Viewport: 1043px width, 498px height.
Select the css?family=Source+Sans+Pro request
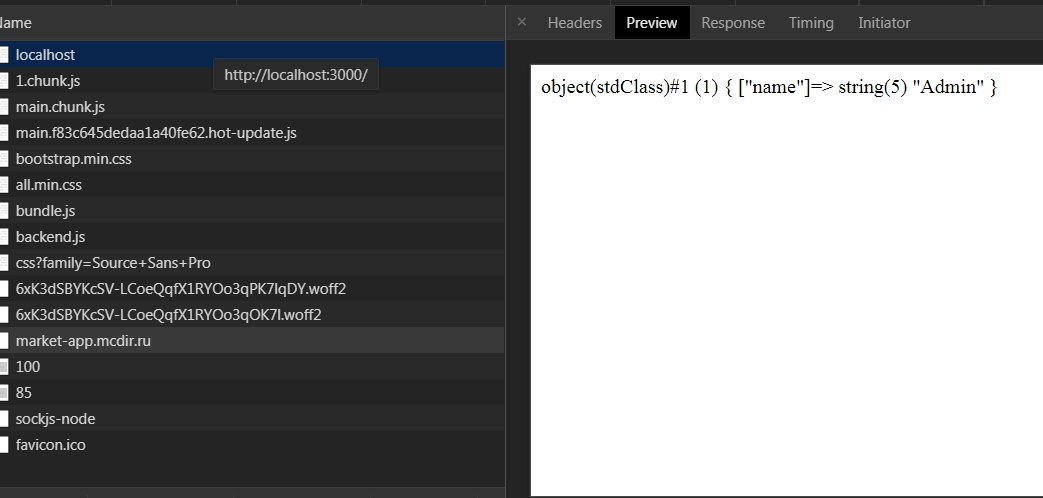point(252,263)
